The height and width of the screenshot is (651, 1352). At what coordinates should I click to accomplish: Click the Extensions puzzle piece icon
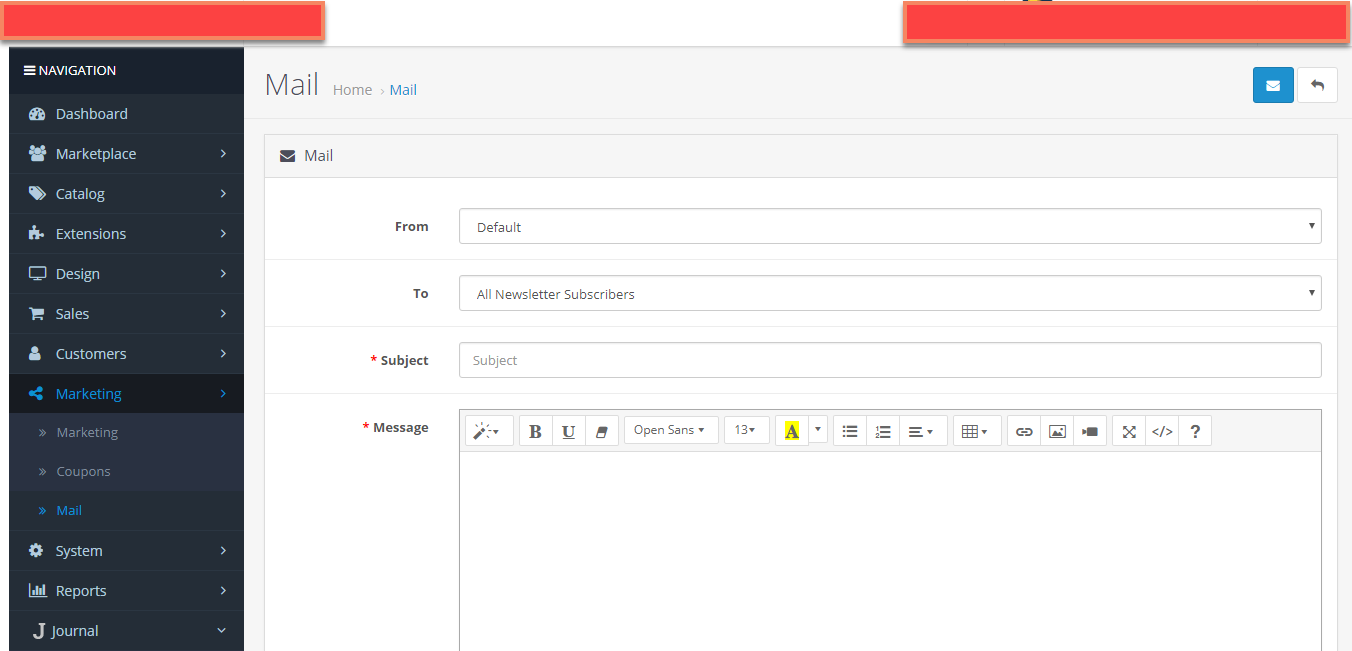37,234
